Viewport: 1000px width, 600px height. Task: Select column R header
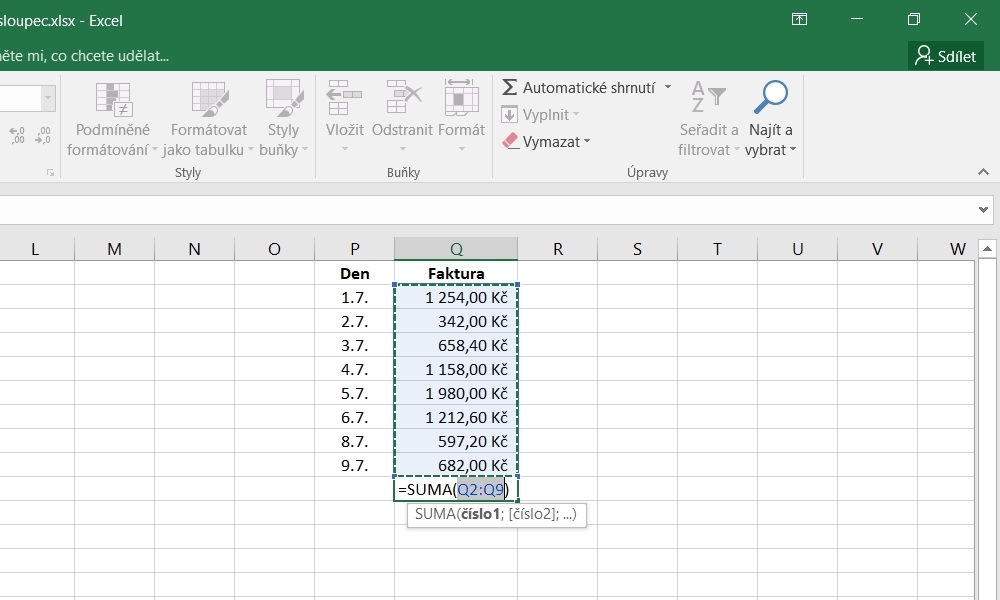(557, 249)
